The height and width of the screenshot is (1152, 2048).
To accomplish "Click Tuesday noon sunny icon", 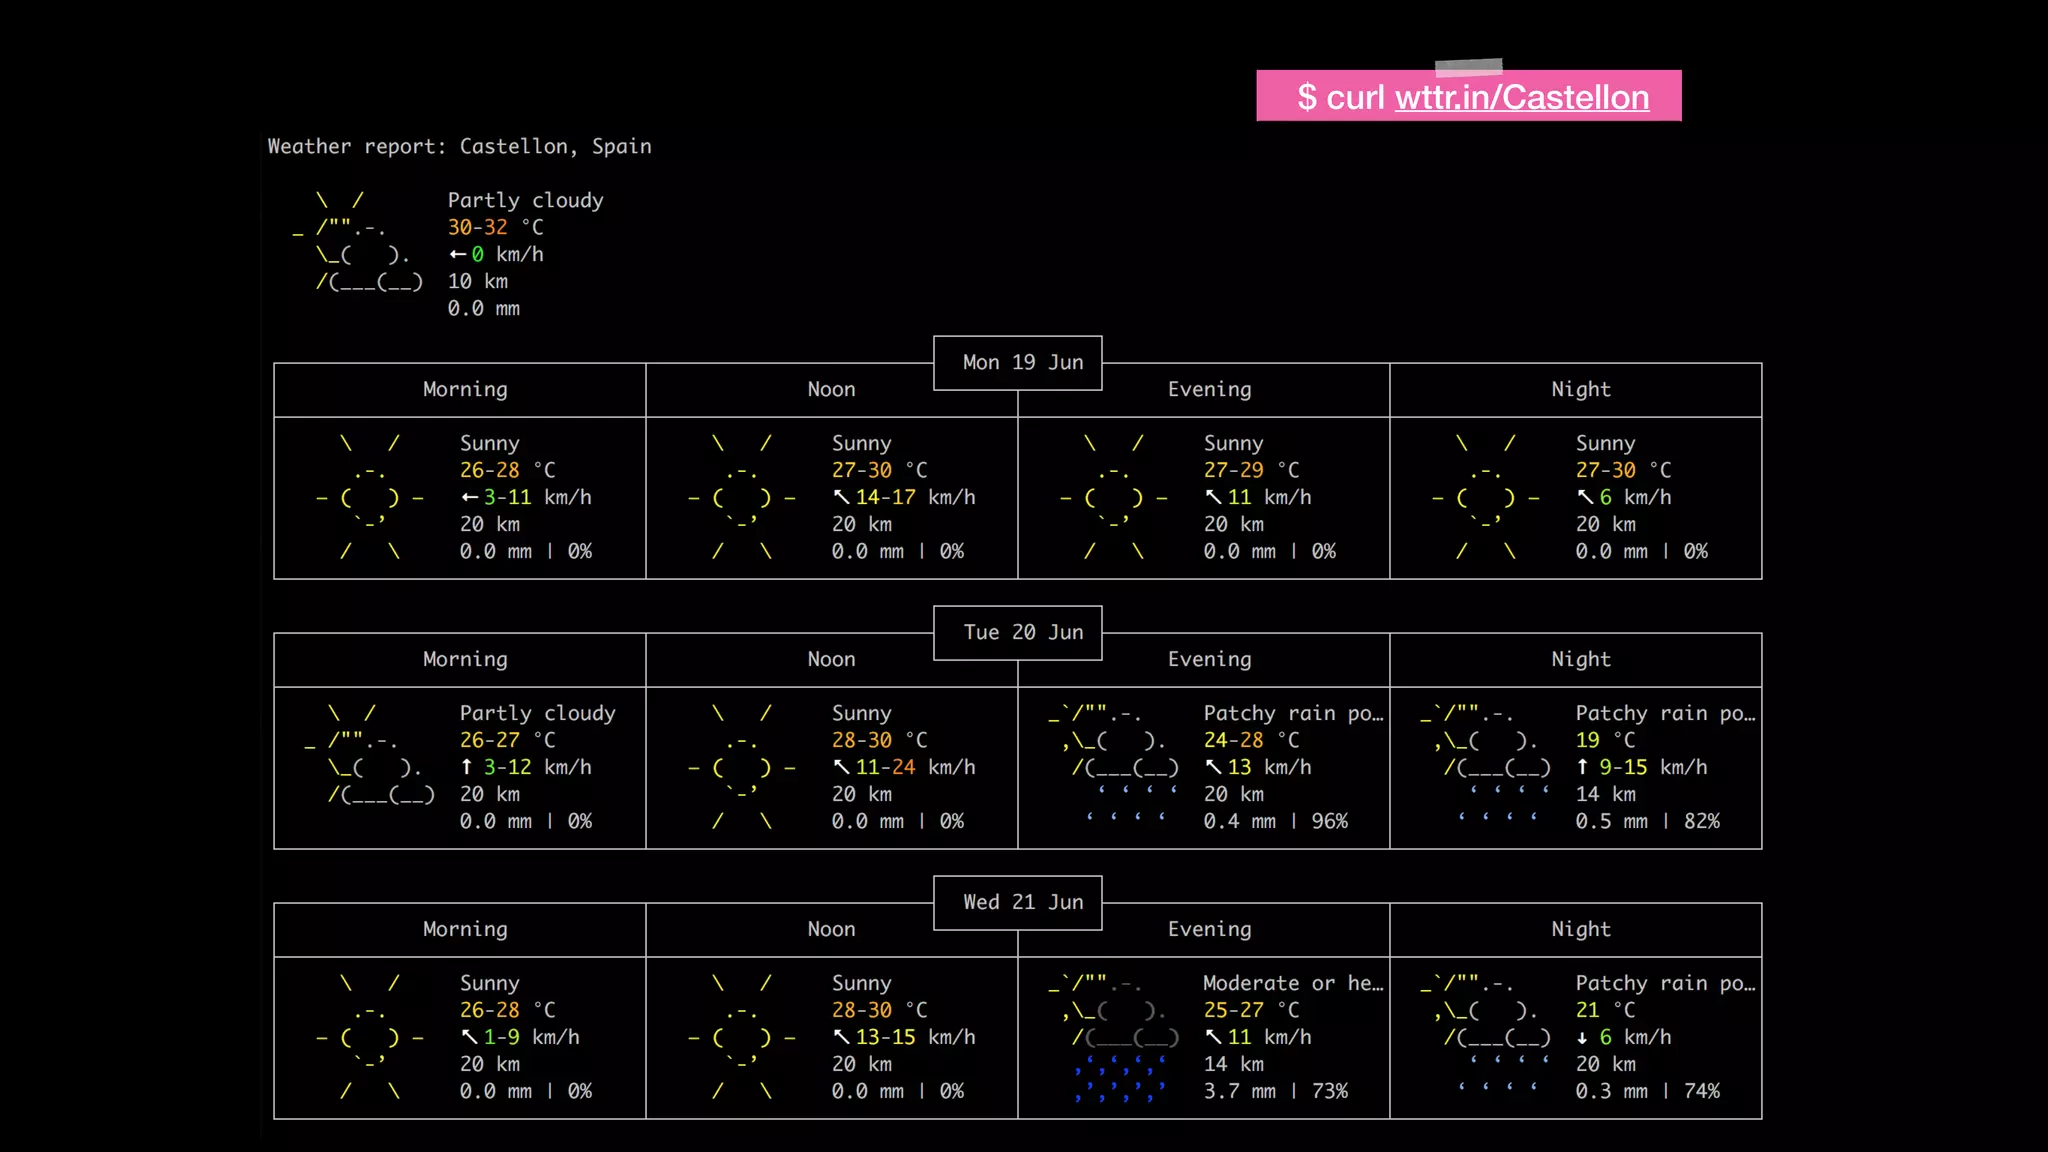I will [741, 767].
